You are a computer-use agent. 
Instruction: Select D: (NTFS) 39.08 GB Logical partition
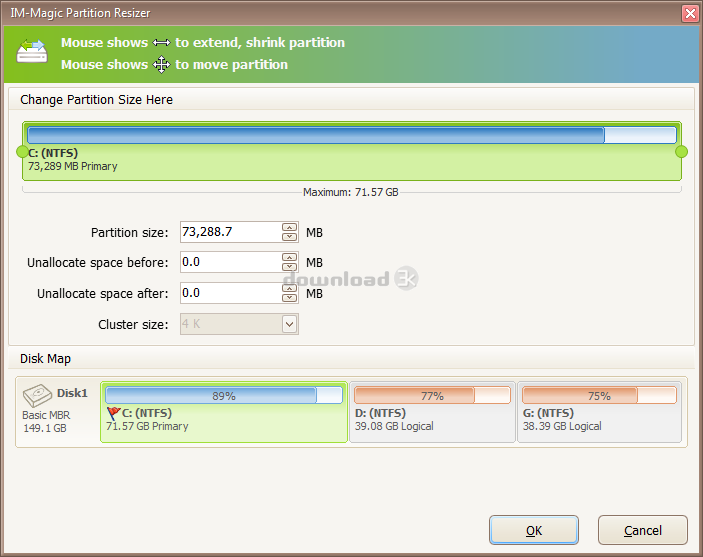click(x=432, y=412)
